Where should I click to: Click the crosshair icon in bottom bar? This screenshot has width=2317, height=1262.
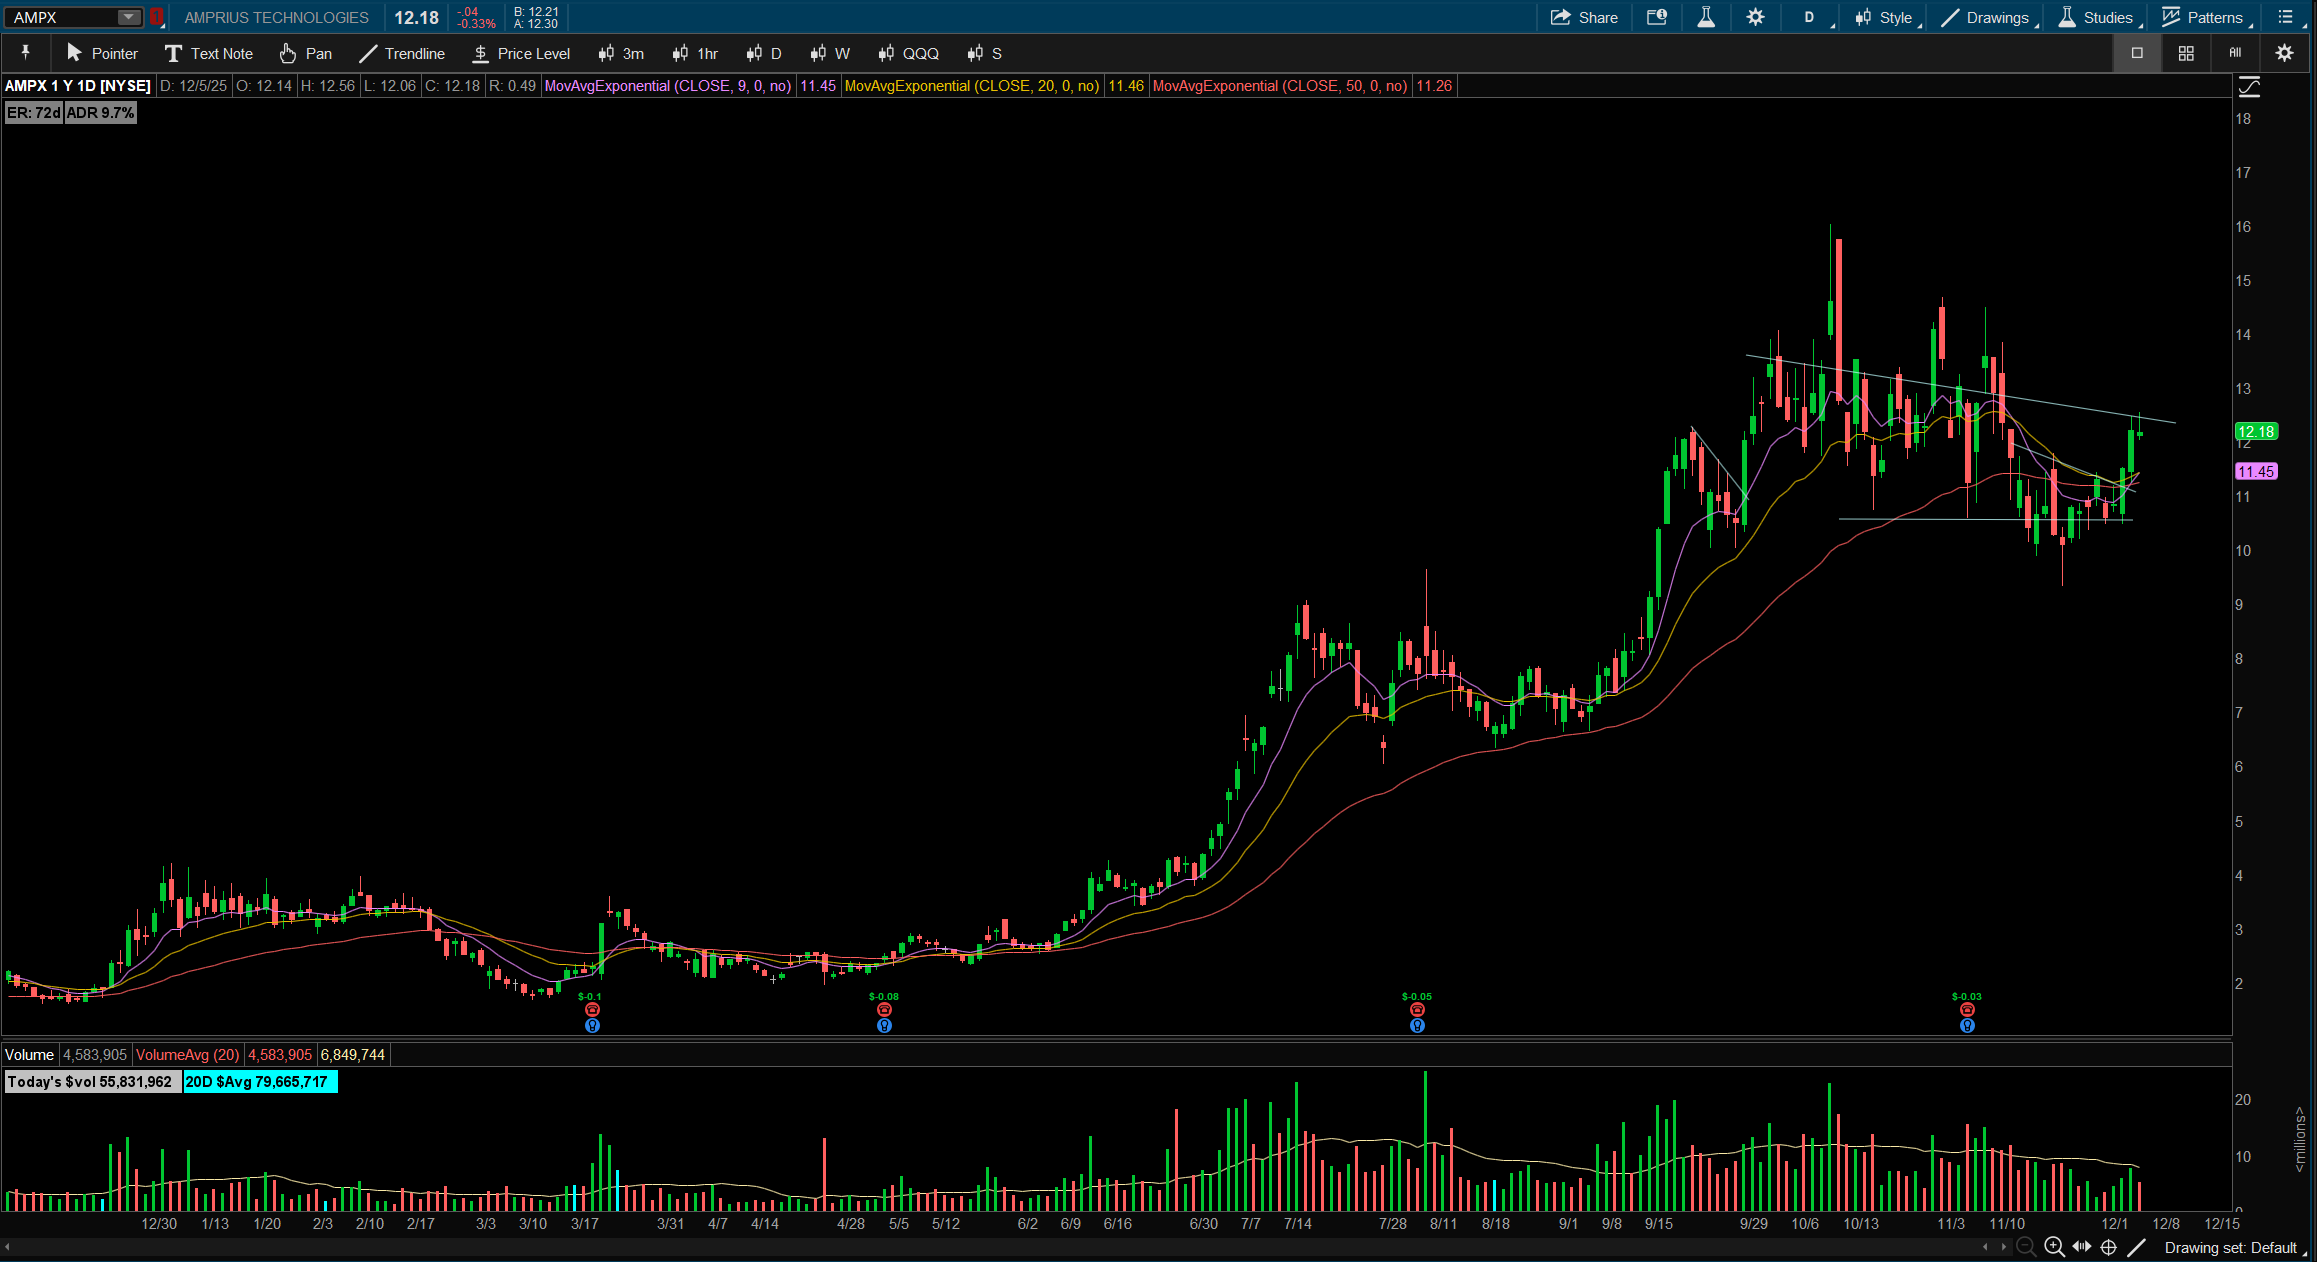pos(2109,1247)
